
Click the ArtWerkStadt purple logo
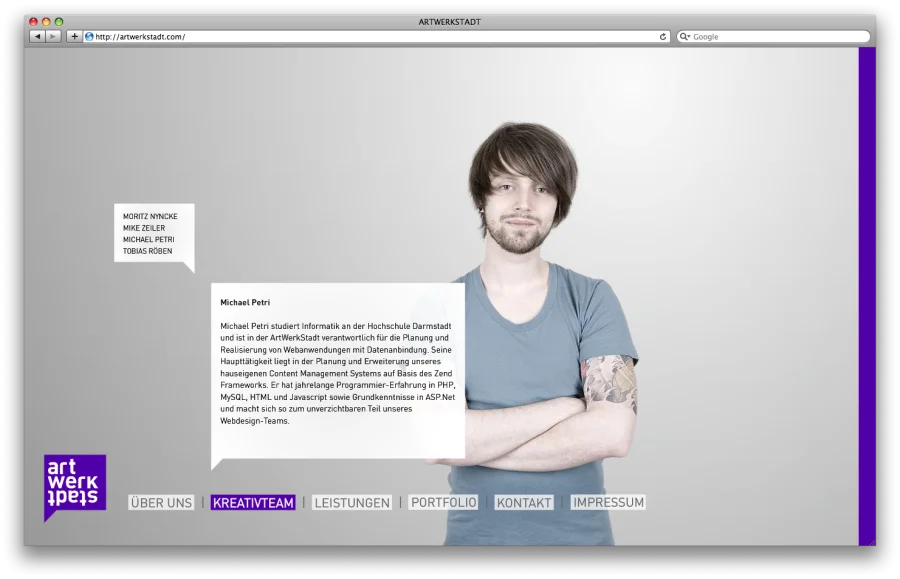(x=75, y=484)
